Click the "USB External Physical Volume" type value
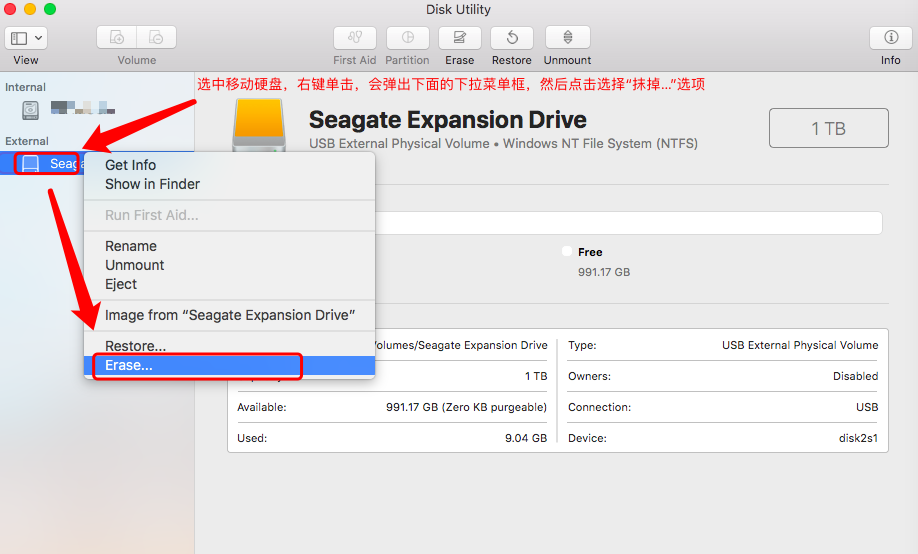 pos(800,346)
